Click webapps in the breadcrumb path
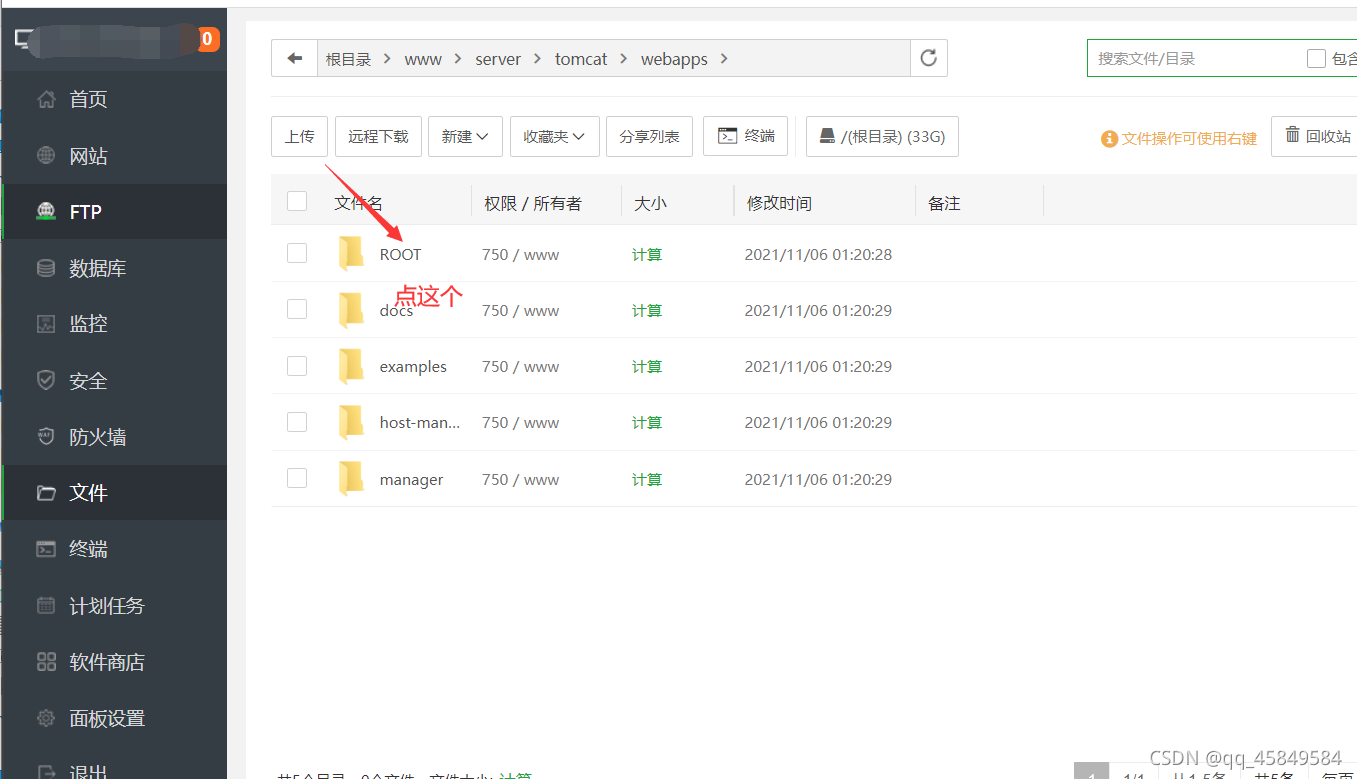Screen dimensions: 1357x779 pos(674,59)
